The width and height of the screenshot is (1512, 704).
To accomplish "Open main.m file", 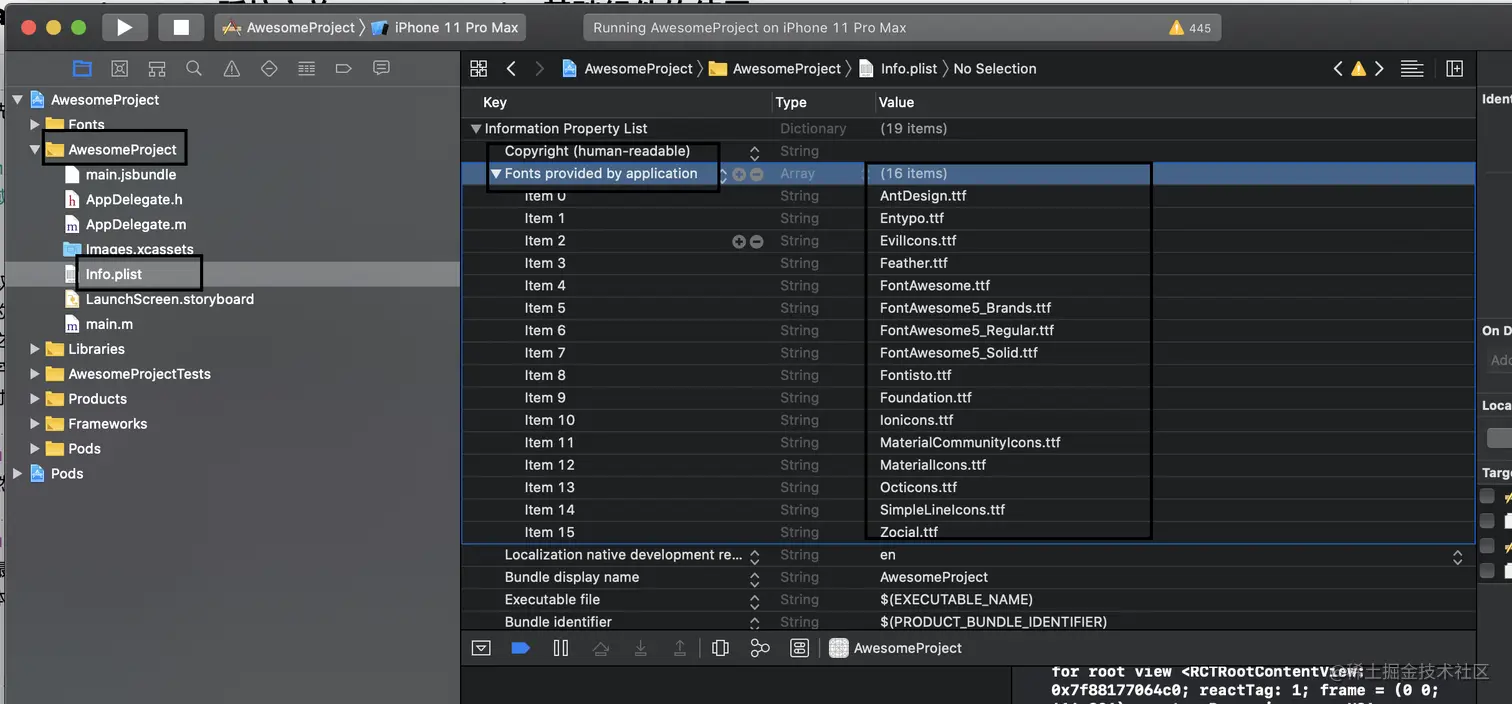I will pyautogui.click(x=109, y=324).
